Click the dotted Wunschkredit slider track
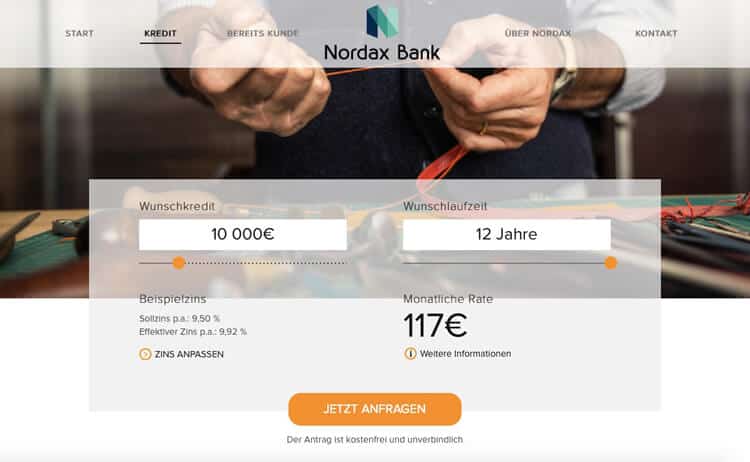Viewport: 750px width, 462px height. pos(265,263)
